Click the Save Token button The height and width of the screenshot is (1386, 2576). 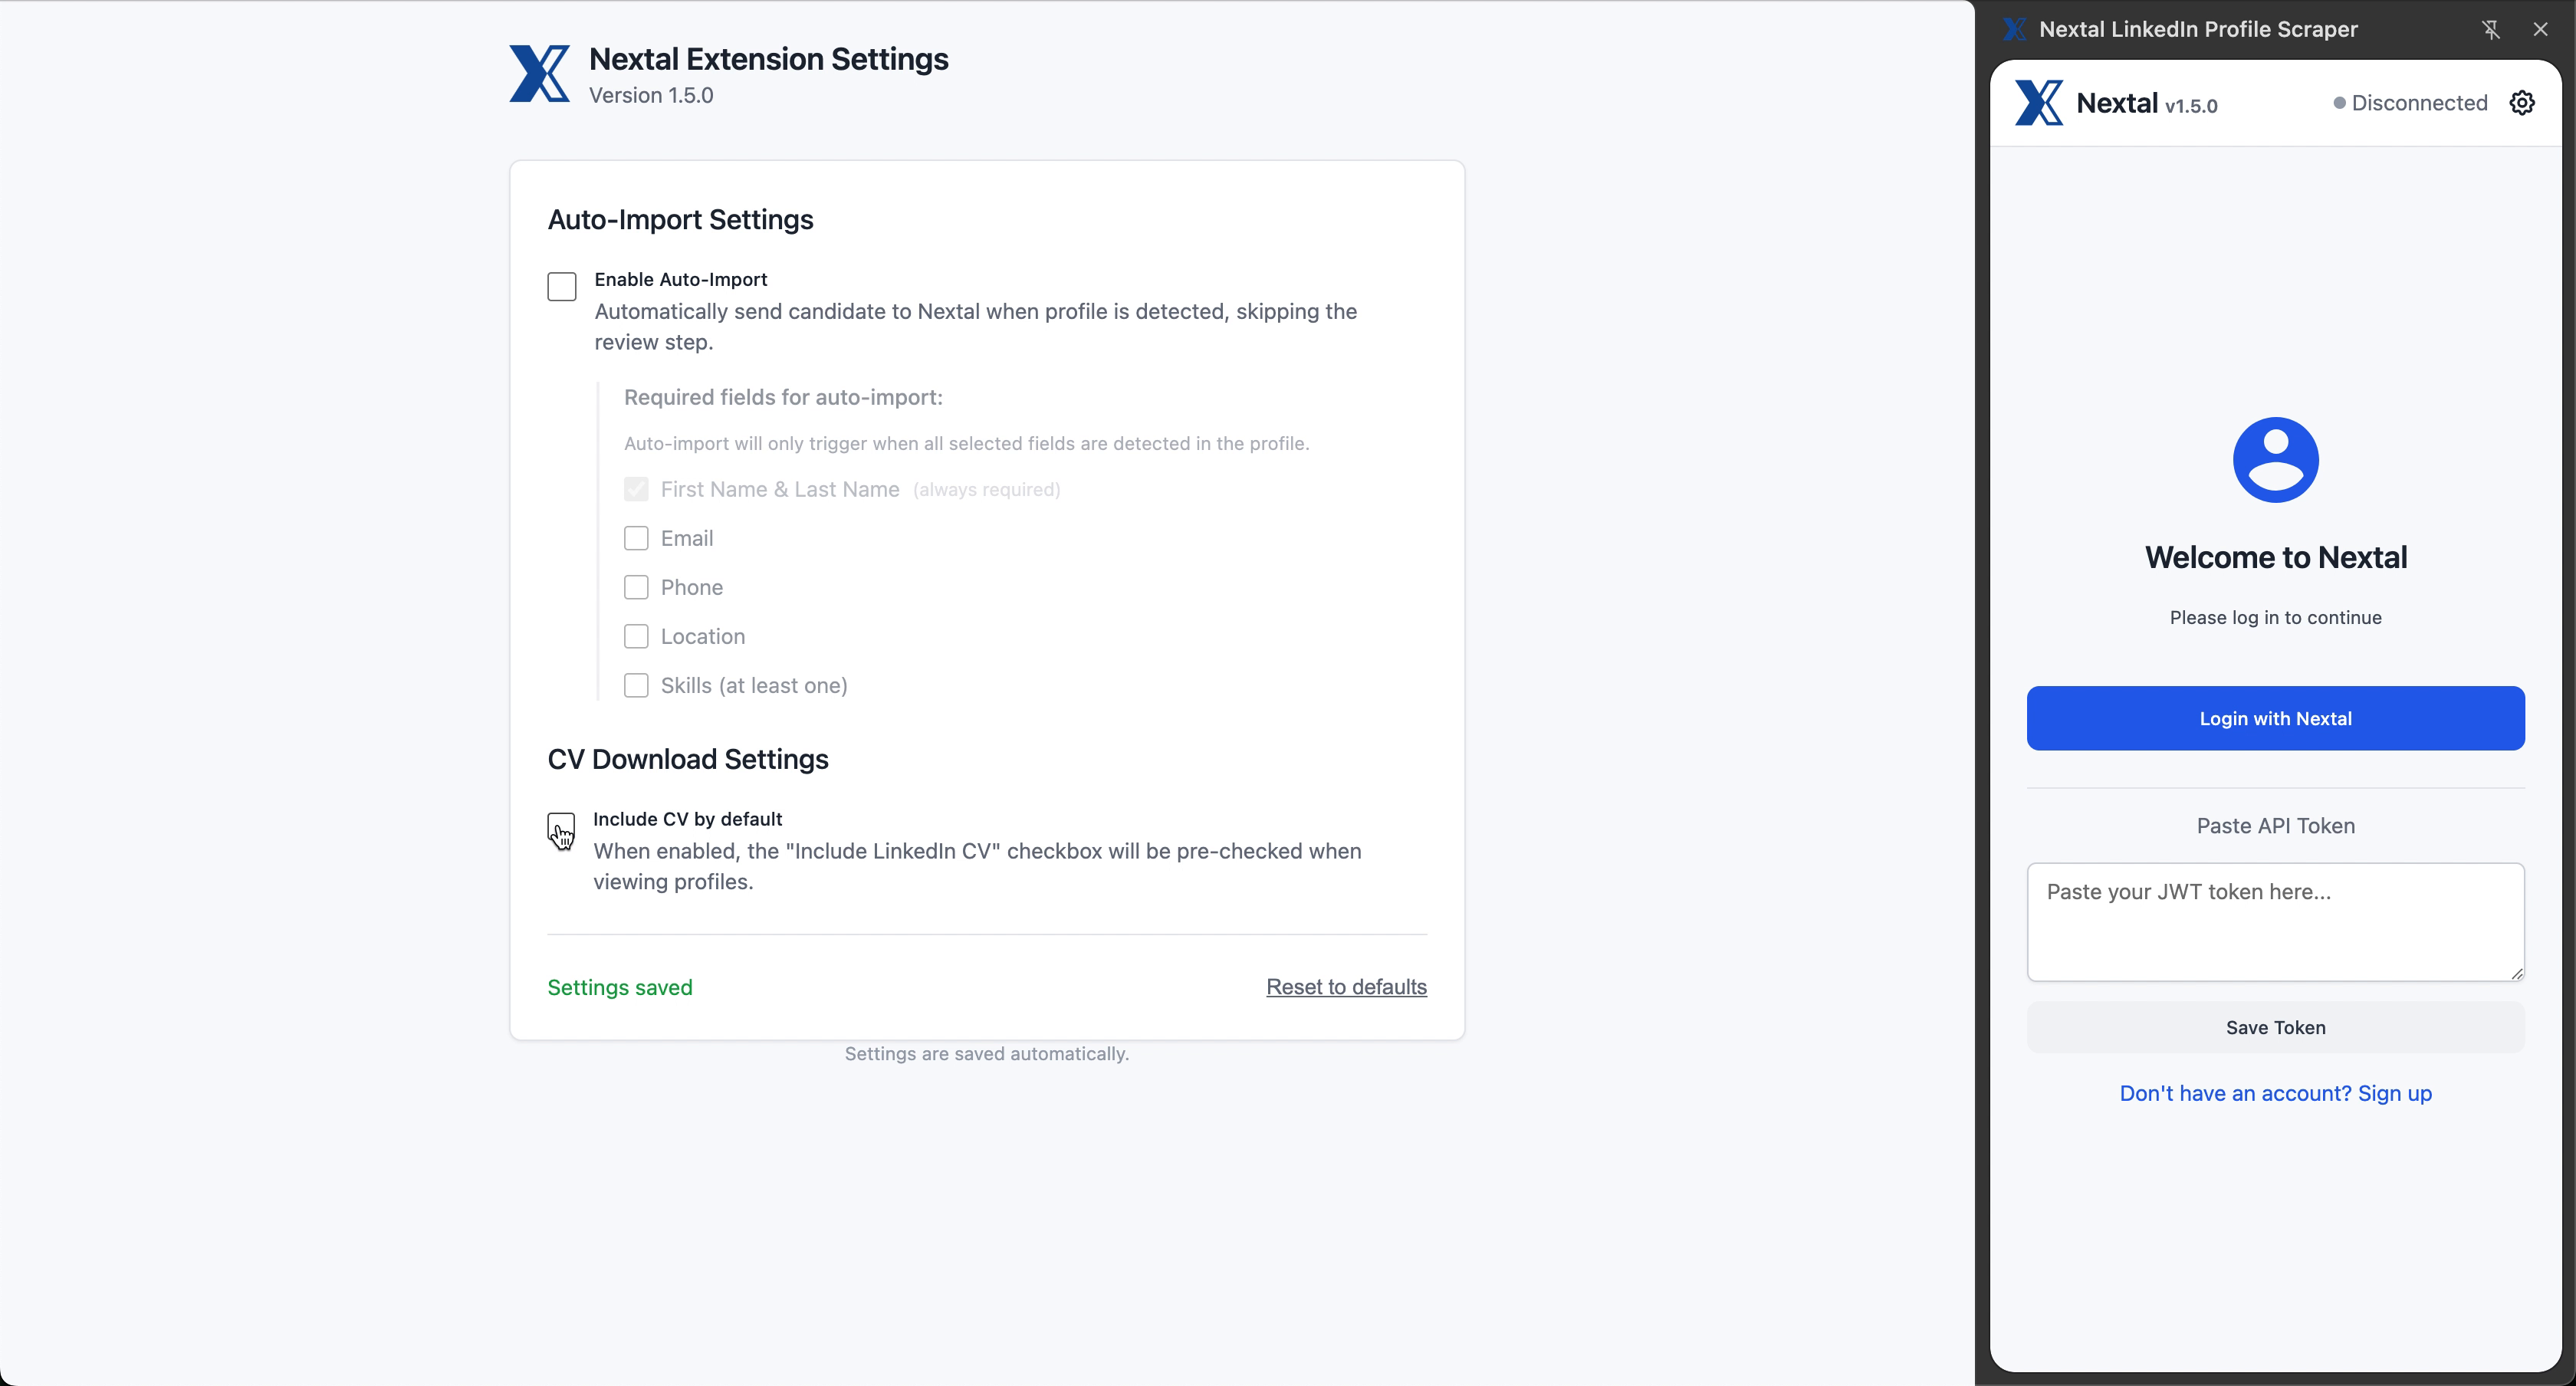coord(2275,1027)
